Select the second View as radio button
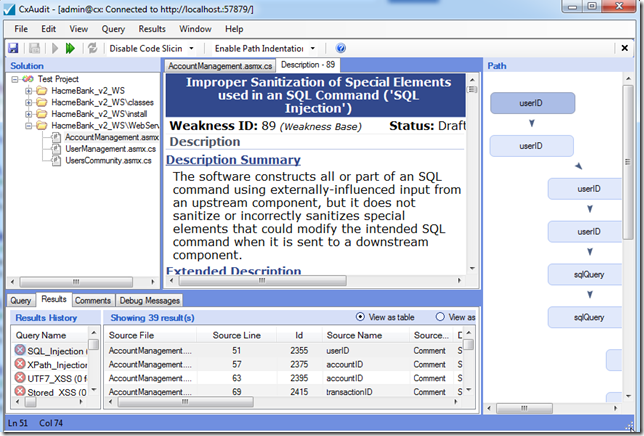644x436 pixels. (440, 317)
